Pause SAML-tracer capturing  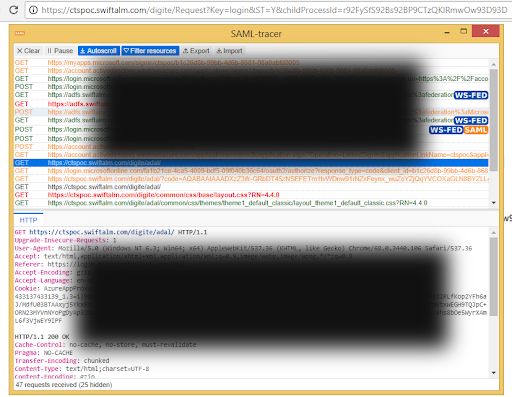(60, 51)
